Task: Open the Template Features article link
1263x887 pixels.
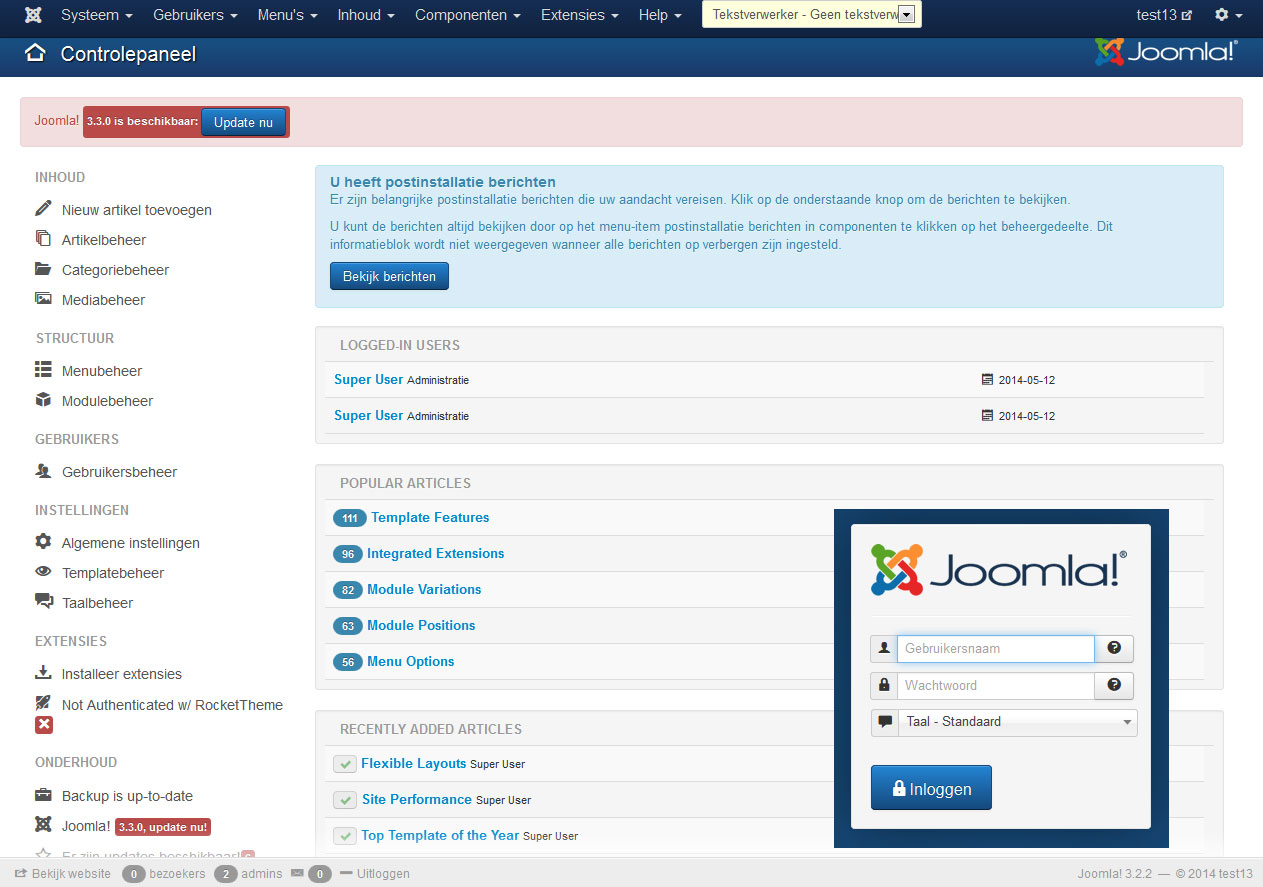Action: (x=430, y=517)
